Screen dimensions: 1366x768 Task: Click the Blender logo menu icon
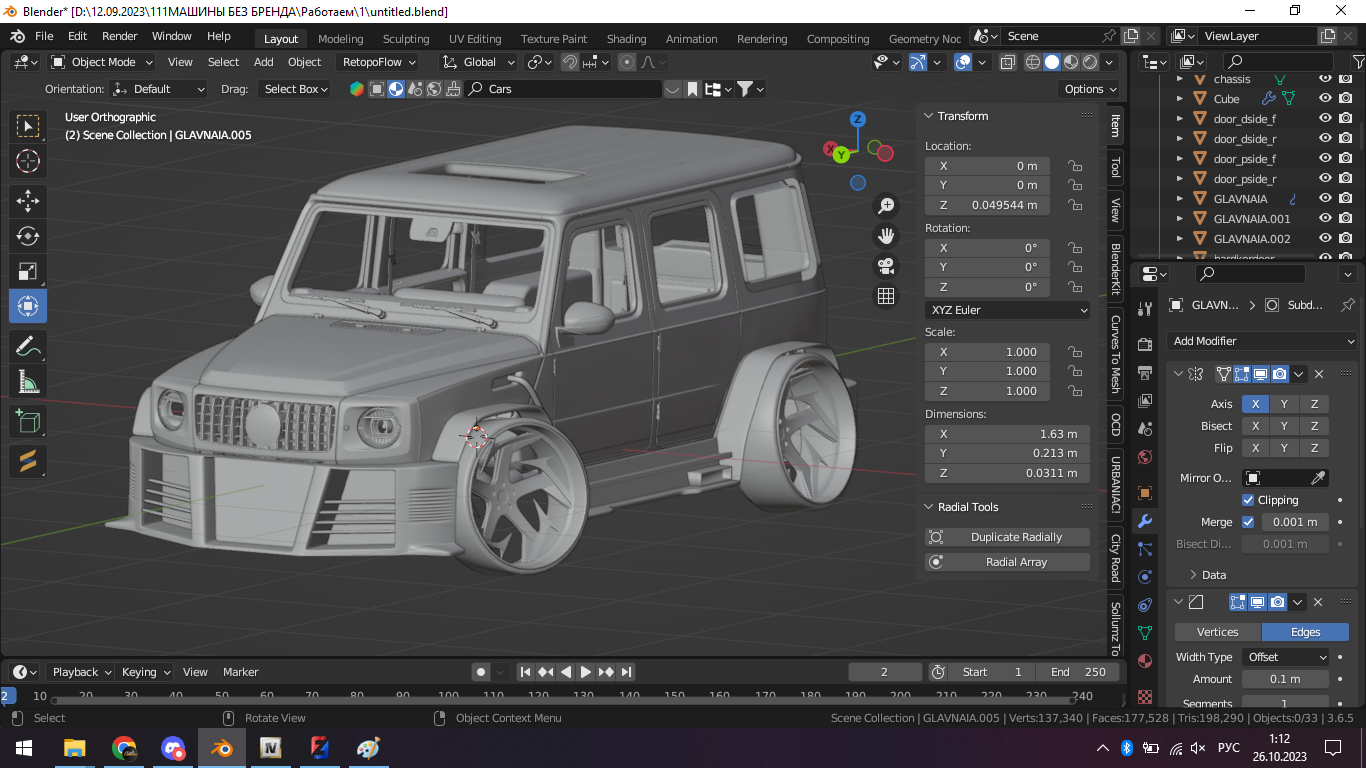17,36
